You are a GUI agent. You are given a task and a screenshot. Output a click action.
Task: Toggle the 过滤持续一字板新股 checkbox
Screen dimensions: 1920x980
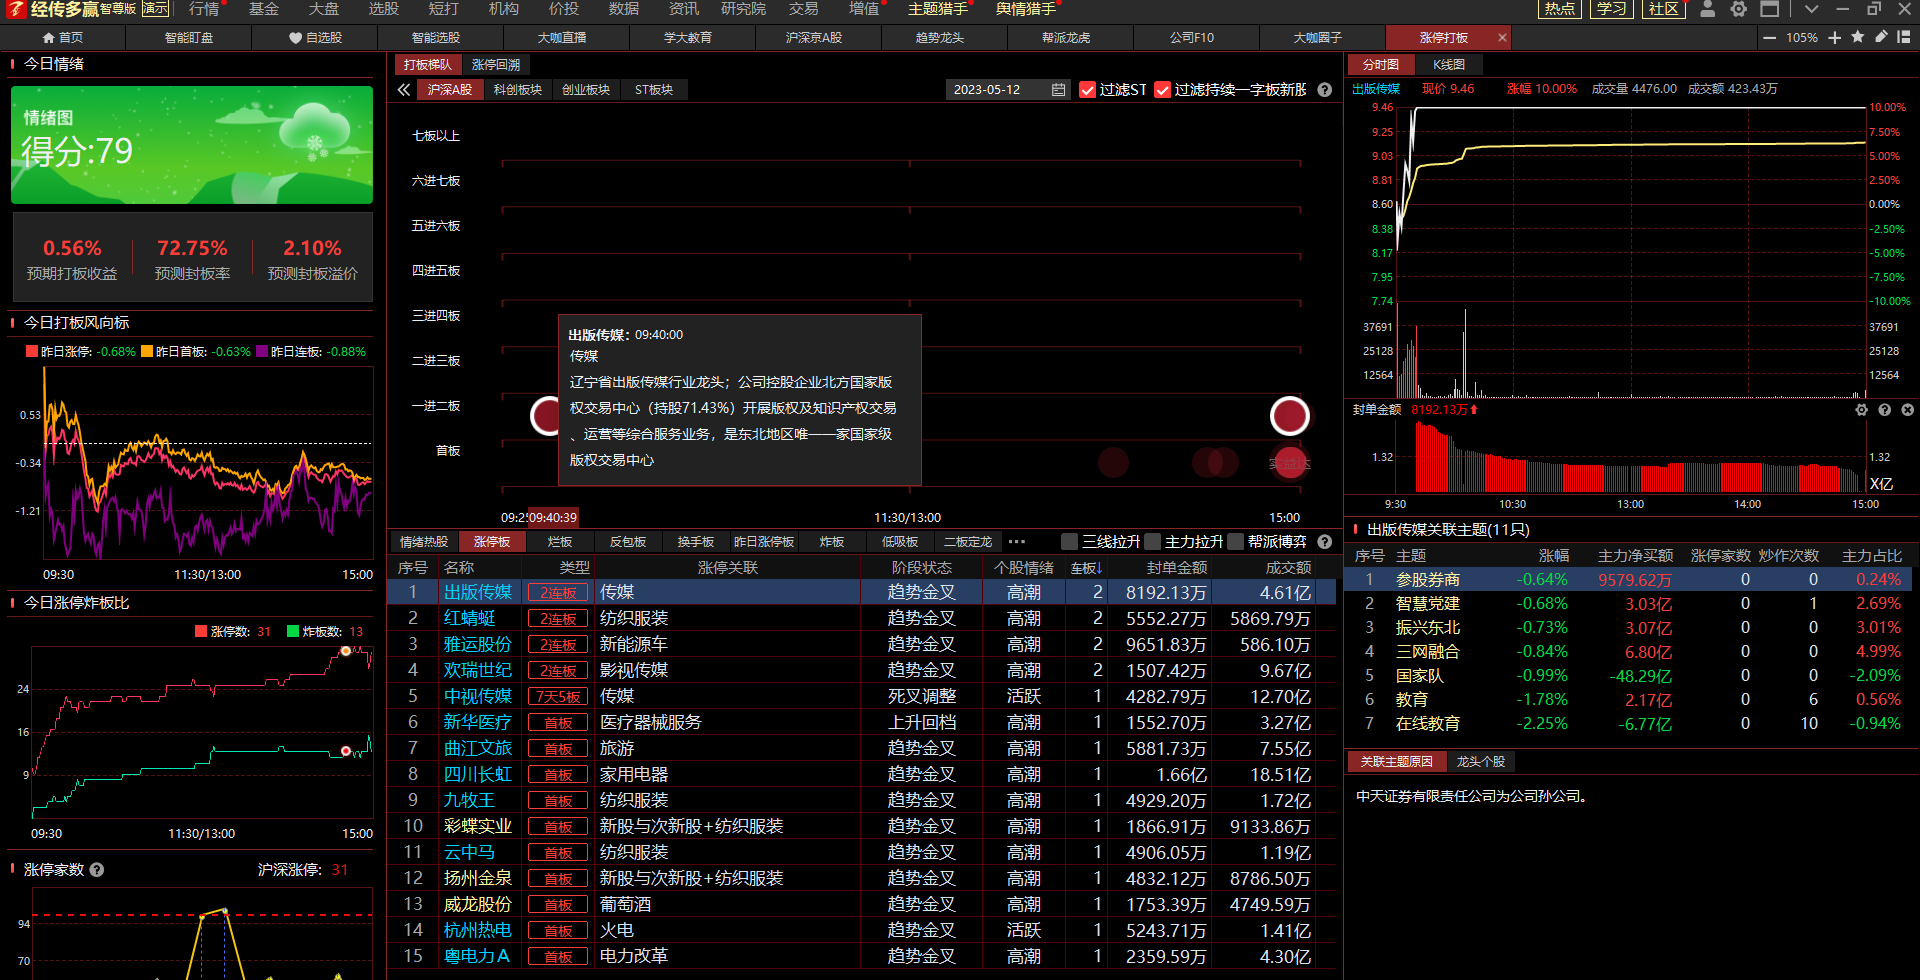pyautogui.click(x=1162, y=90)
